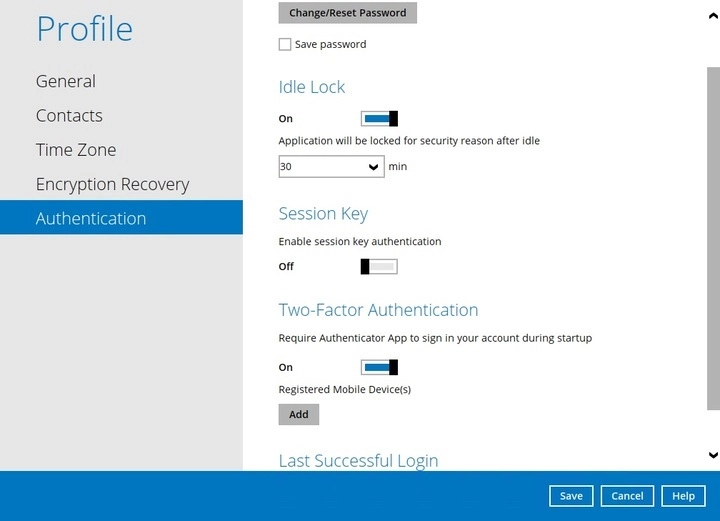
Task: Click the scroll up arrow
Action: (712, 15)
